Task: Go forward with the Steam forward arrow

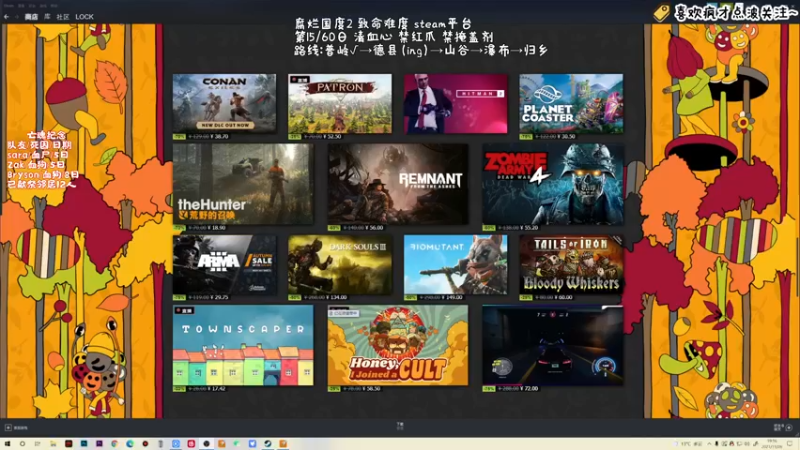Action: (16, 17)
